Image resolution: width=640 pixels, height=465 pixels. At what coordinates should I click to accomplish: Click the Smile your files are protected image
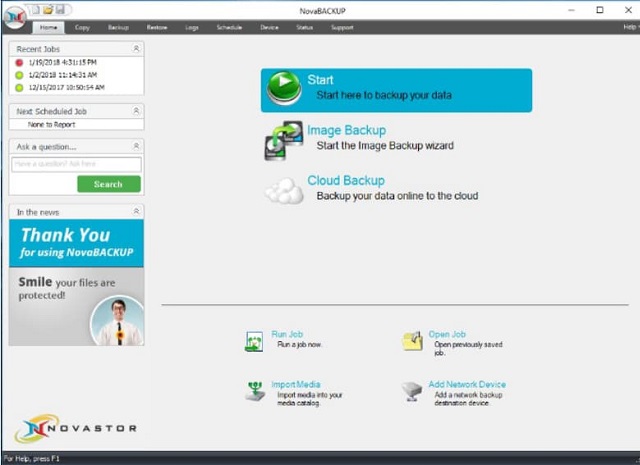tap(76, 307)
